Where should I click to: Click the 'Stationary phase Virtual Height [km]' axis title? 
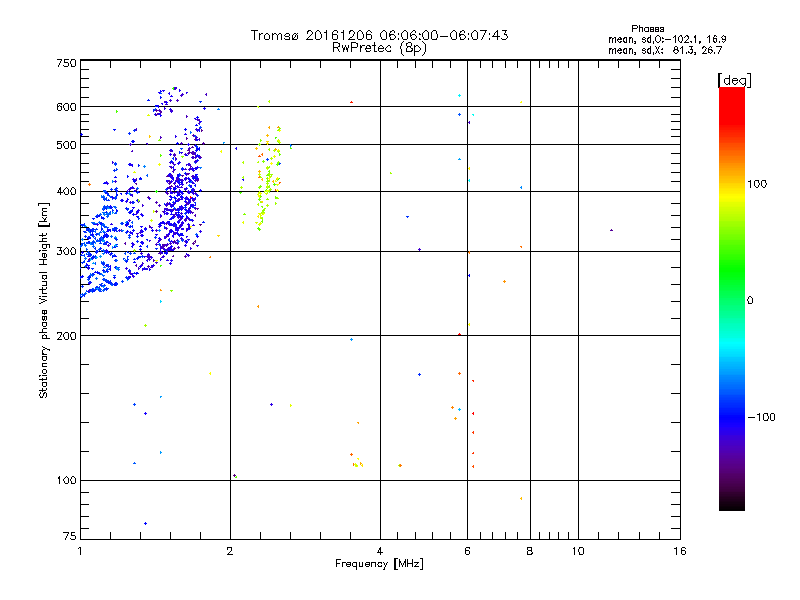point(43,300)
